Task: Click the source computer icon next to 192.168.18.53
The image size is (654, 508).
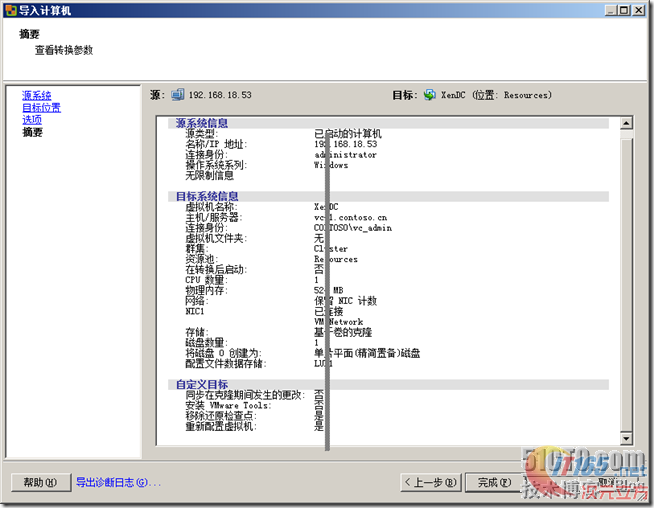Action: coord(178,95)
